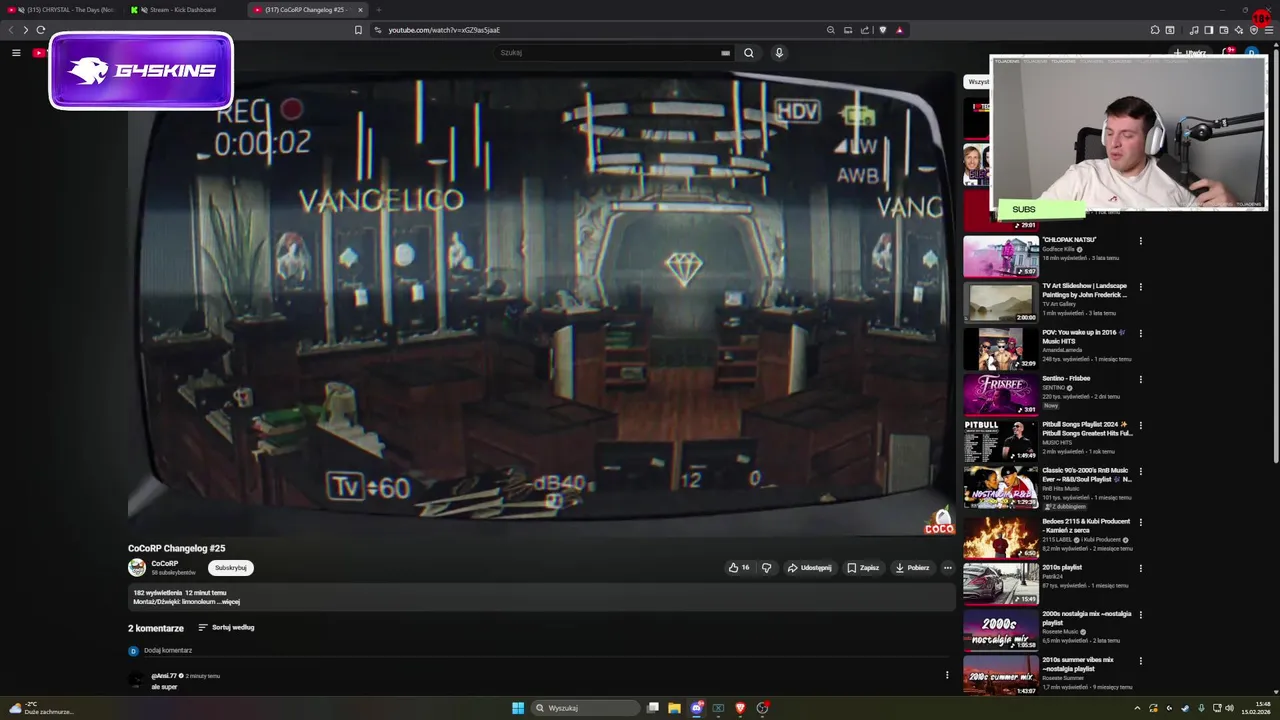Click the CoCoRP channel avatar

[x=137, y=568]
